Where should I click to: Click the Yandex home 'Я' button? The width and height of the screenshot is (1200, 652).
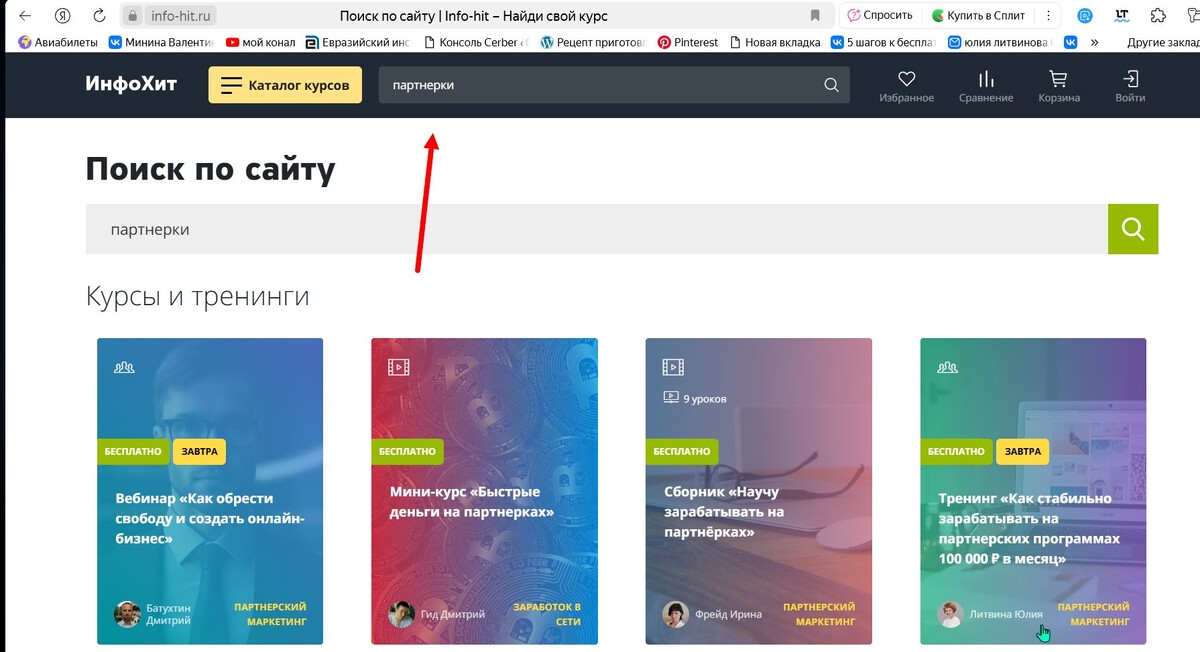pos(62,16)
